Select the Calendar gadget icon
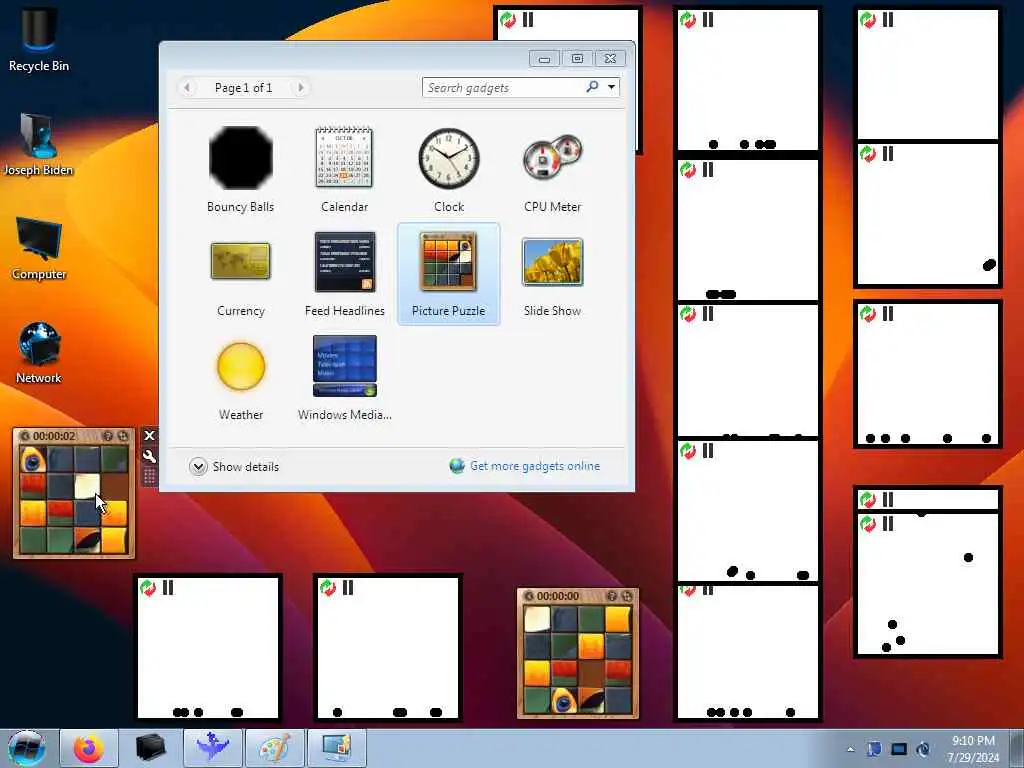The image size is (1024, 768). click(344, 157)
